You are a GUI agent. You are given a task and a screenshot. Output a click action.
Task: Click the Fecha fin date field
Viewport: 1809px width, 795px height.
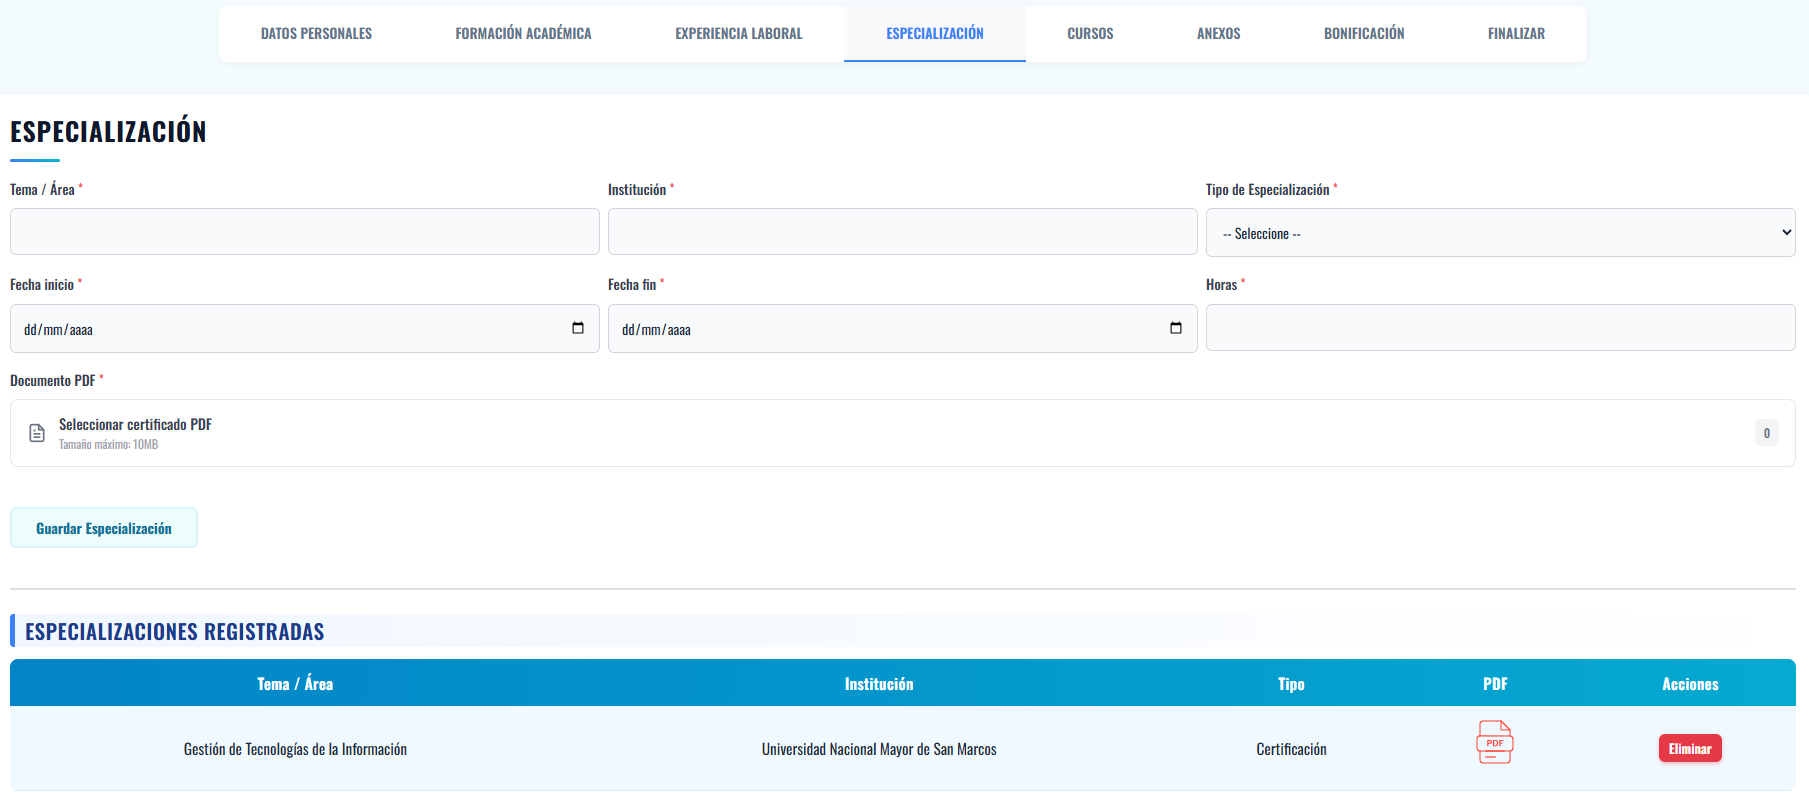(x=903, y=328)
